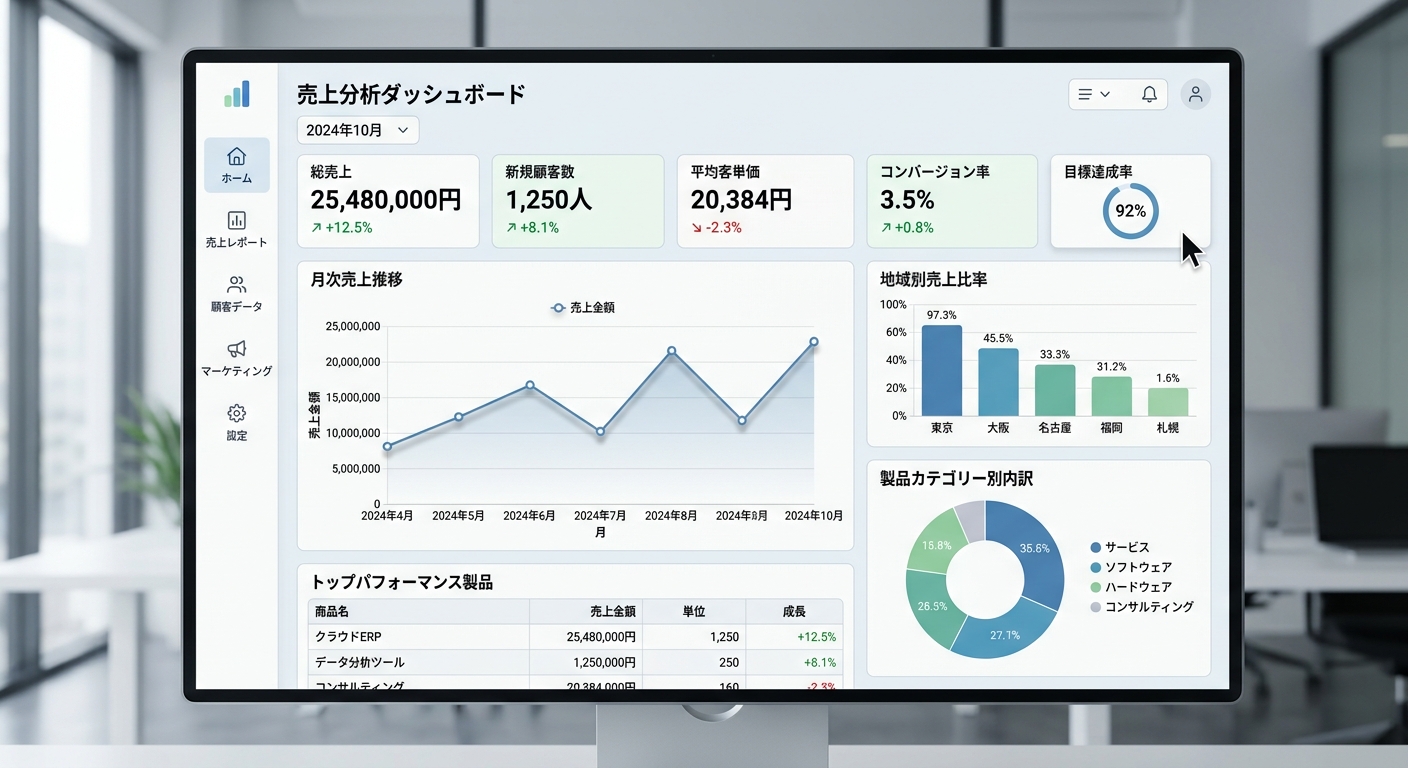This screenshot has width=1408, height=768.
Task: Select the home icon in the sidebar
Action: click(x=236, y=157)
